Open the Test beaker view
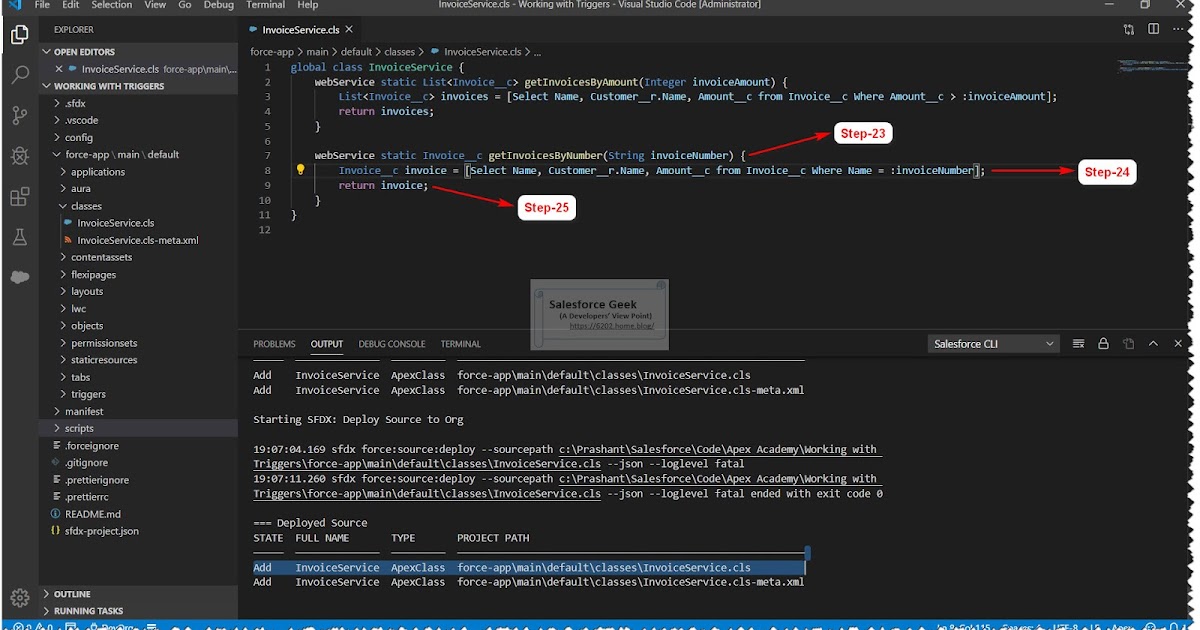 click(x=19, y=237)
